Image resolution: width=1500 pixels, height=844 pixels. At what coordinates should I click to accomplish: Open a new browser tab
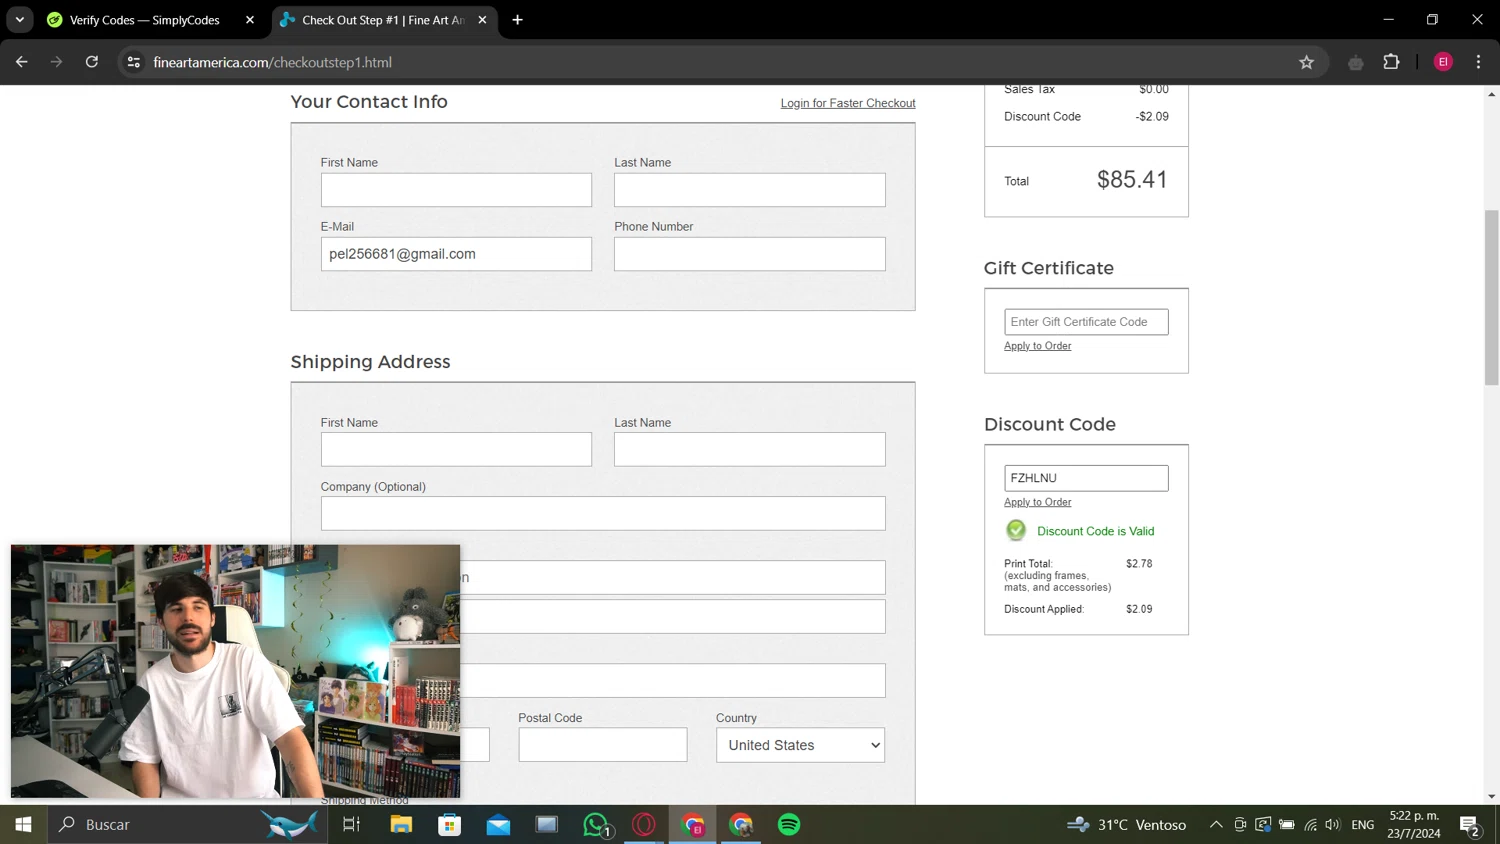(x=517, y=20)
